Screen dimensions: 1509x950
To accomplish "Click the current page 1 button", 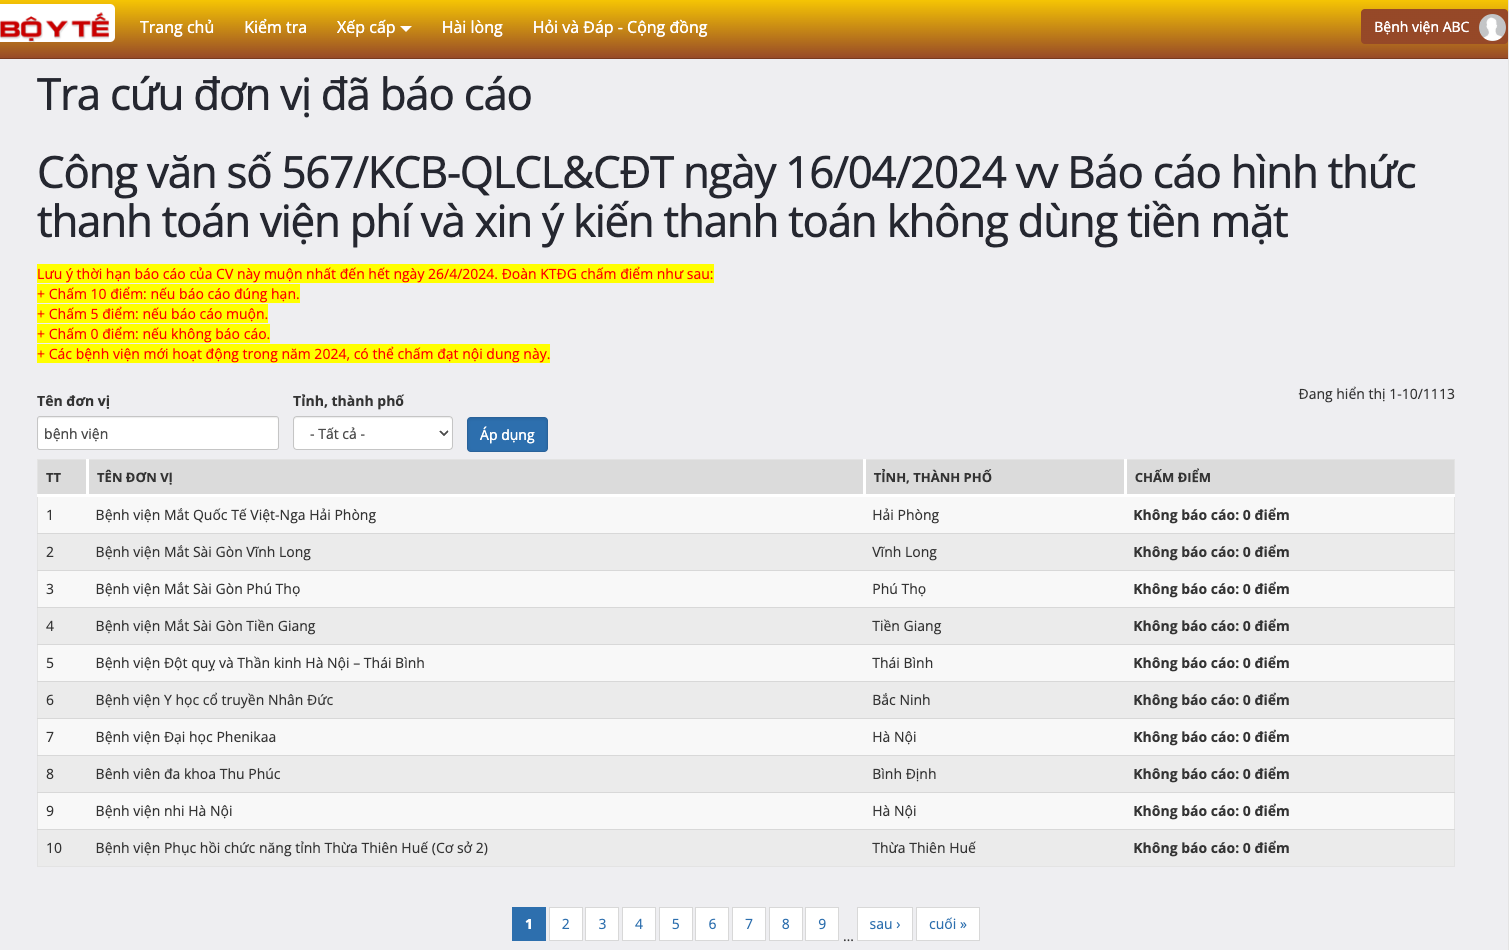I will (x=529, y=924).
